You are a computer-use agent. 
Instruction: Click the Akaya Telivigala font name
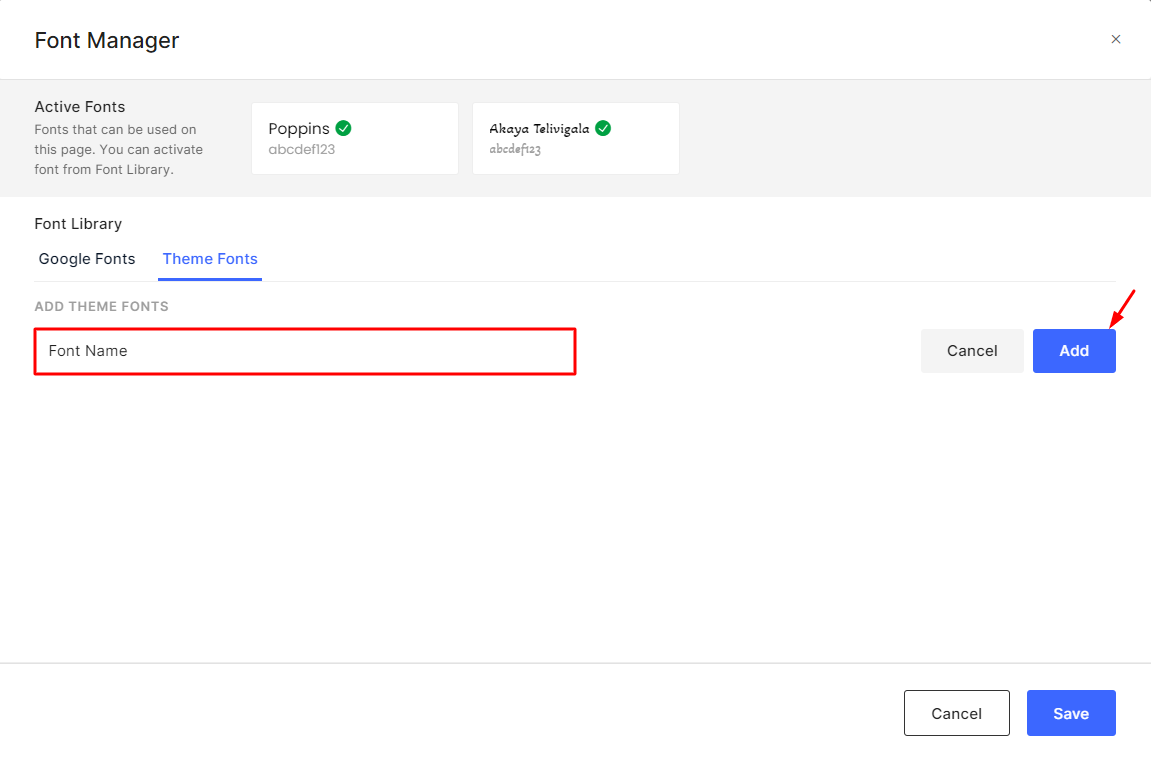tap(539, 129)
